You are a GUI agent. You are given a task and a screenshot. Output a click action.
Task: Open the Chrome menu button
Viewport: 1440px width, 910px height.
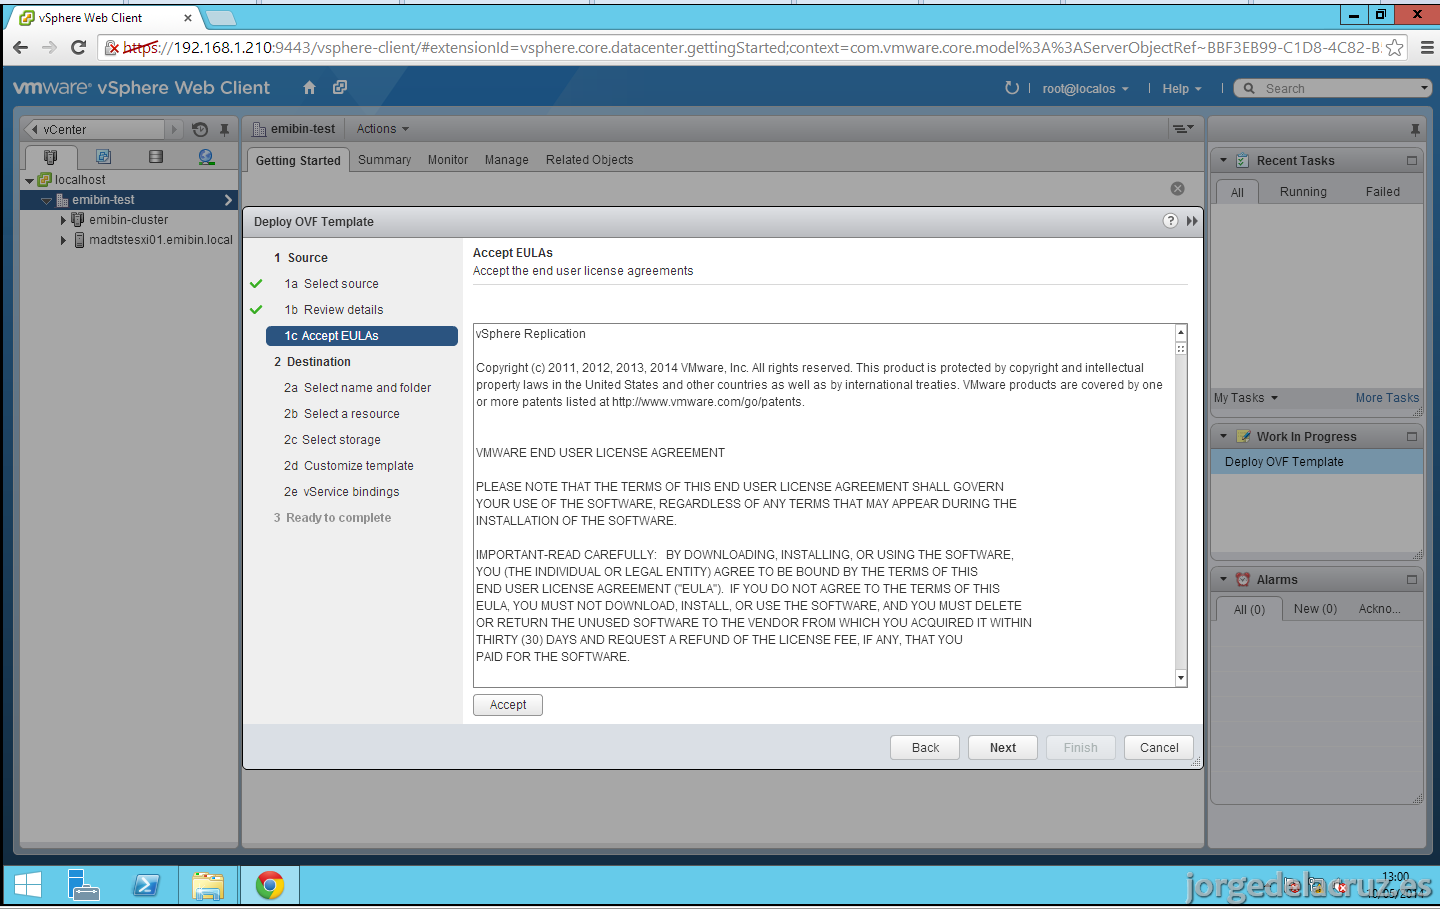(1427, 47)
